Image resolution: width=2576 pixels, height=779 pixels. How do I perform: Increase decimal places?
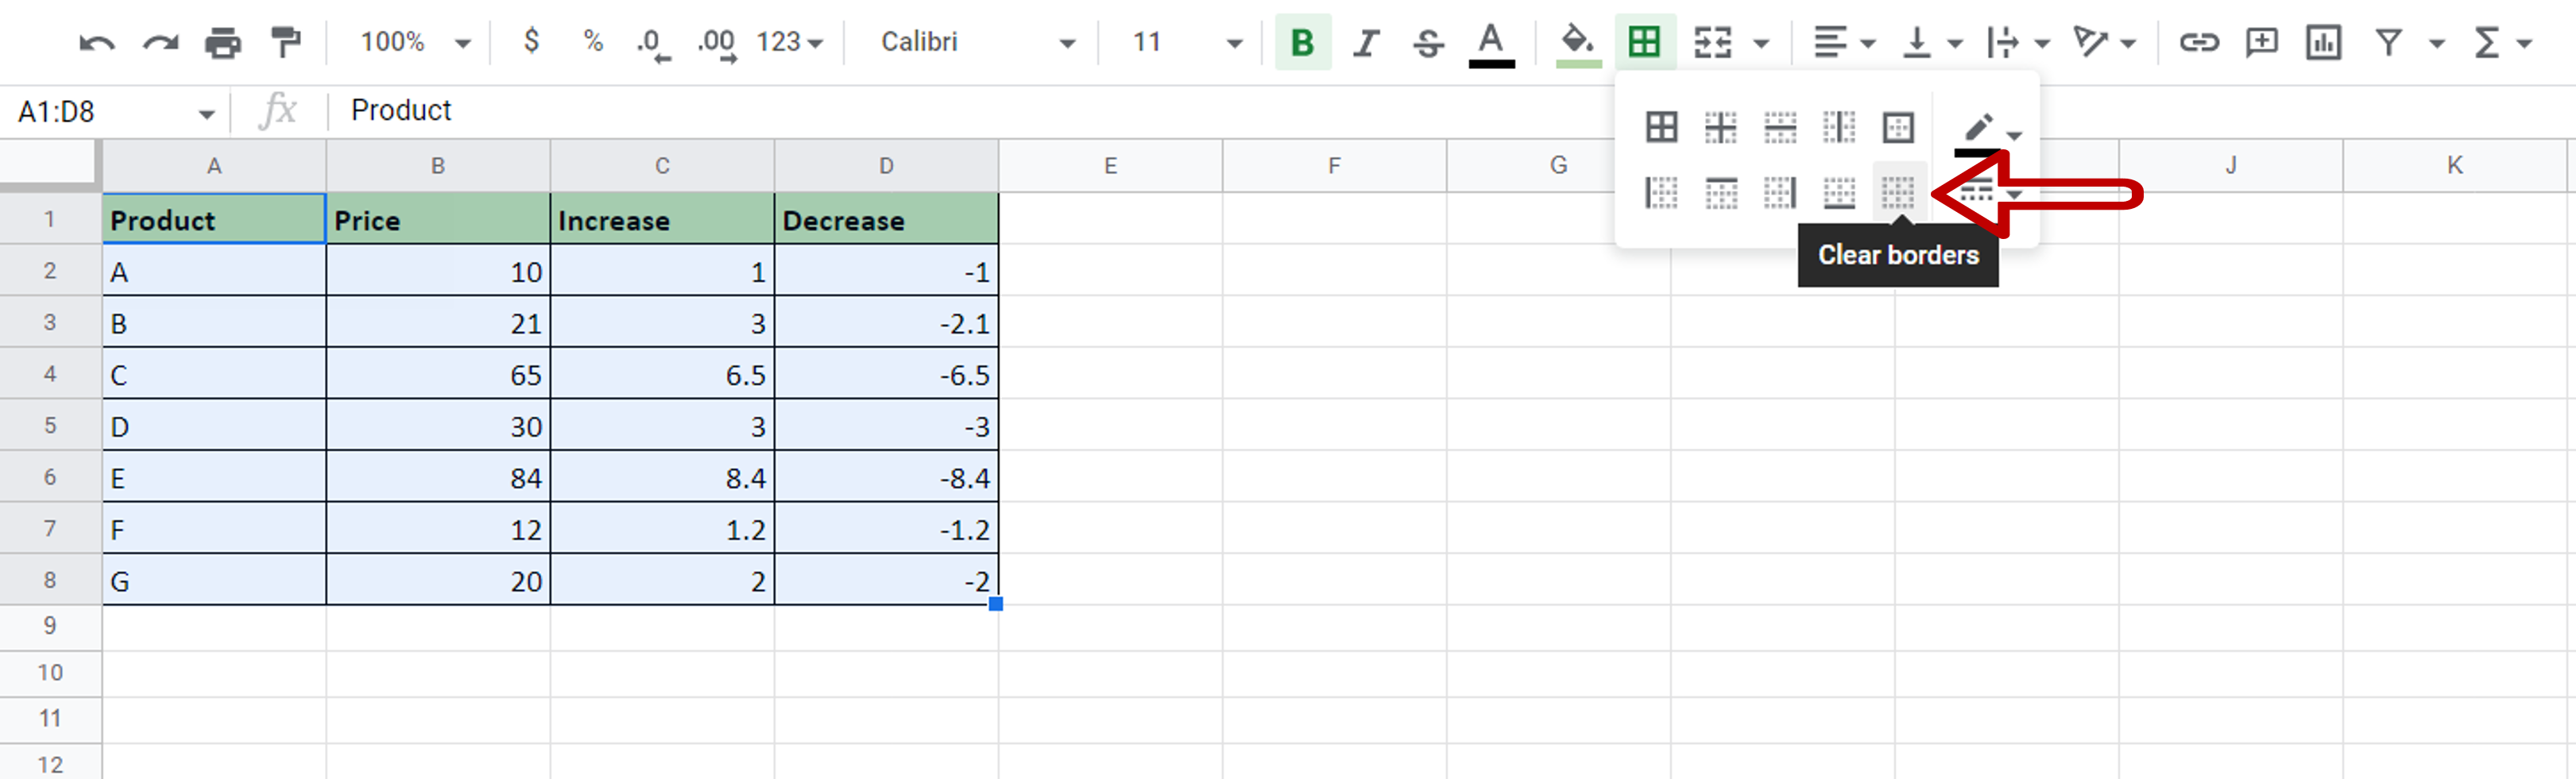[717, 43]
